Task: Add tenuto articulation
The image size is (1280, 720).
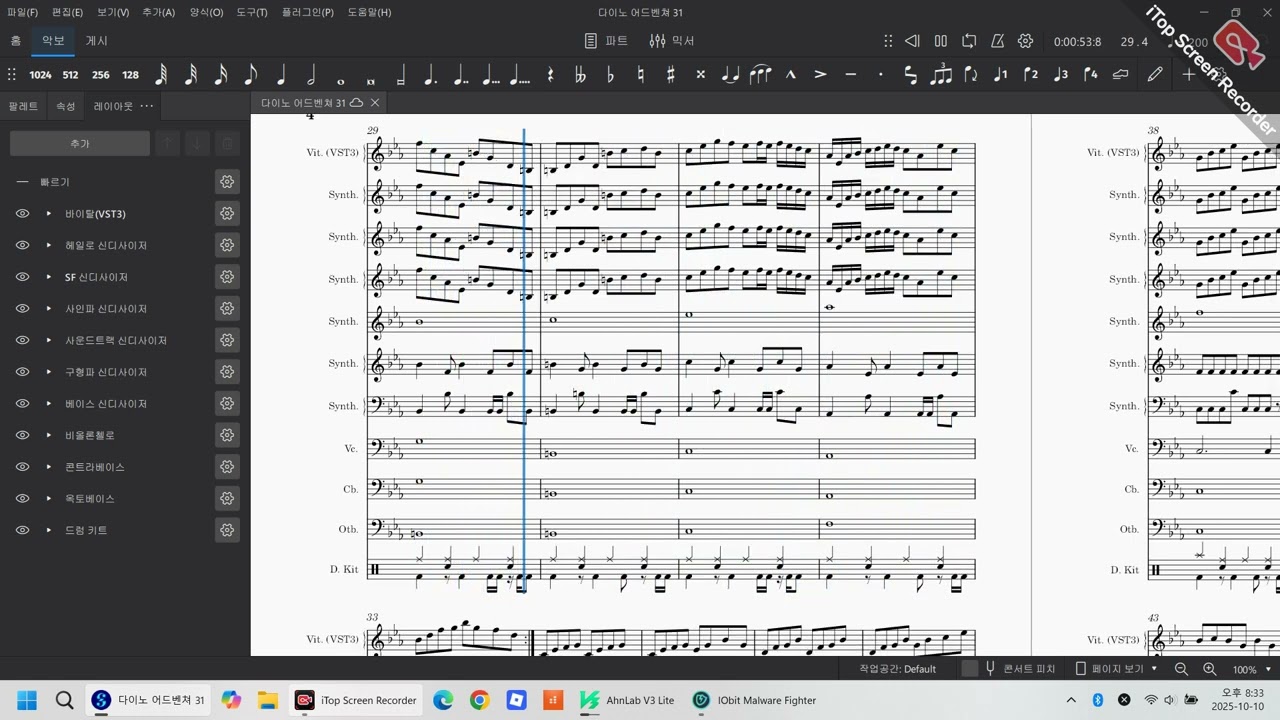Action: pyautogui.click(x=850, y=74)
